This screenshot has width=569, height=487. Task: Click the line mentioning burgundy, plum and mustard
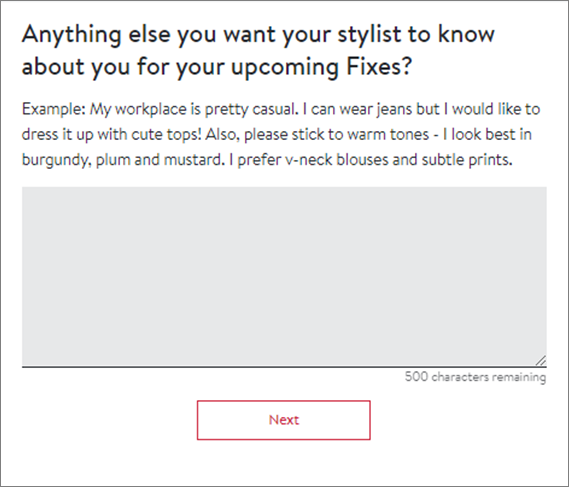tap(267, 160)
